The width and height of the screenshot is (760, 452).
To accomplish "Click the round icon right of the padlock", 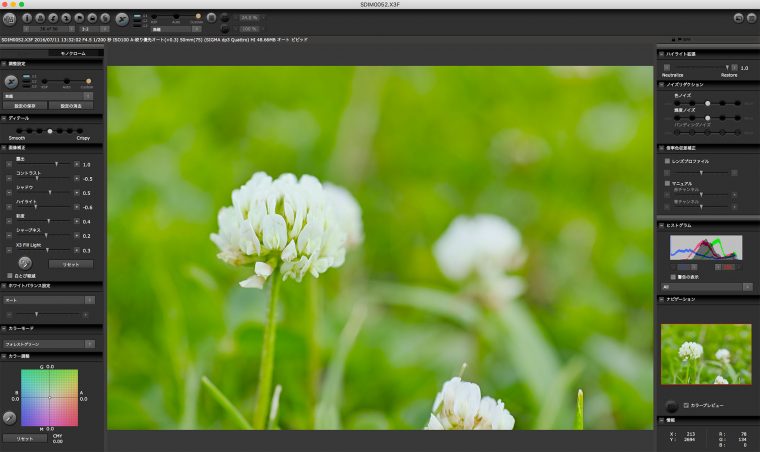I will (105, 18).
